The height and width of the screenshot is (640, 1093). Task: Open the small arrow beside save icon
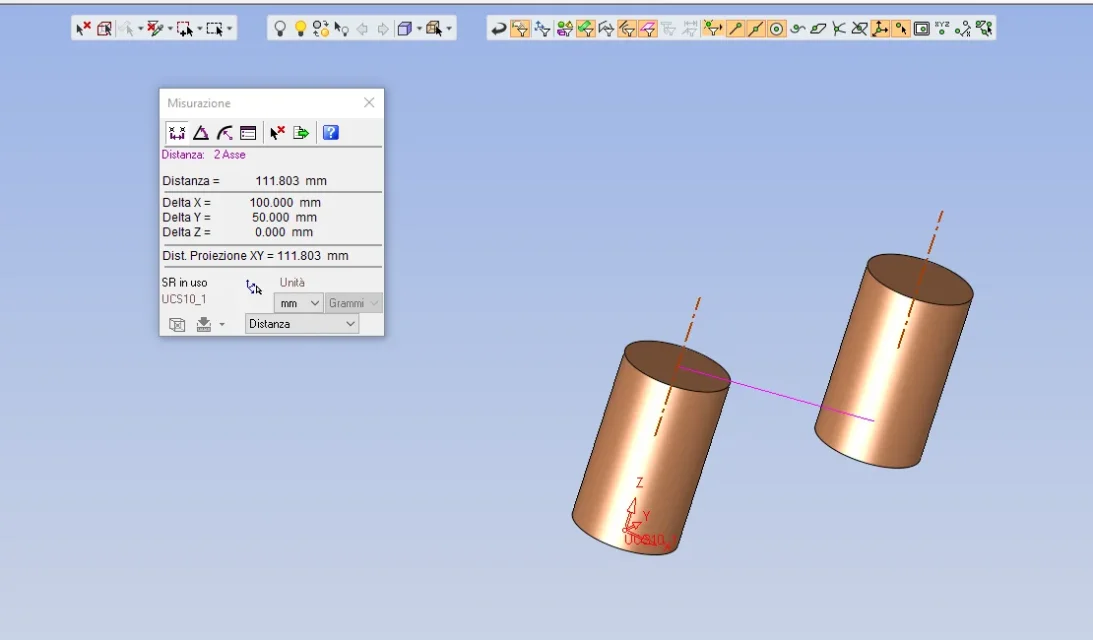click(222, 324)
